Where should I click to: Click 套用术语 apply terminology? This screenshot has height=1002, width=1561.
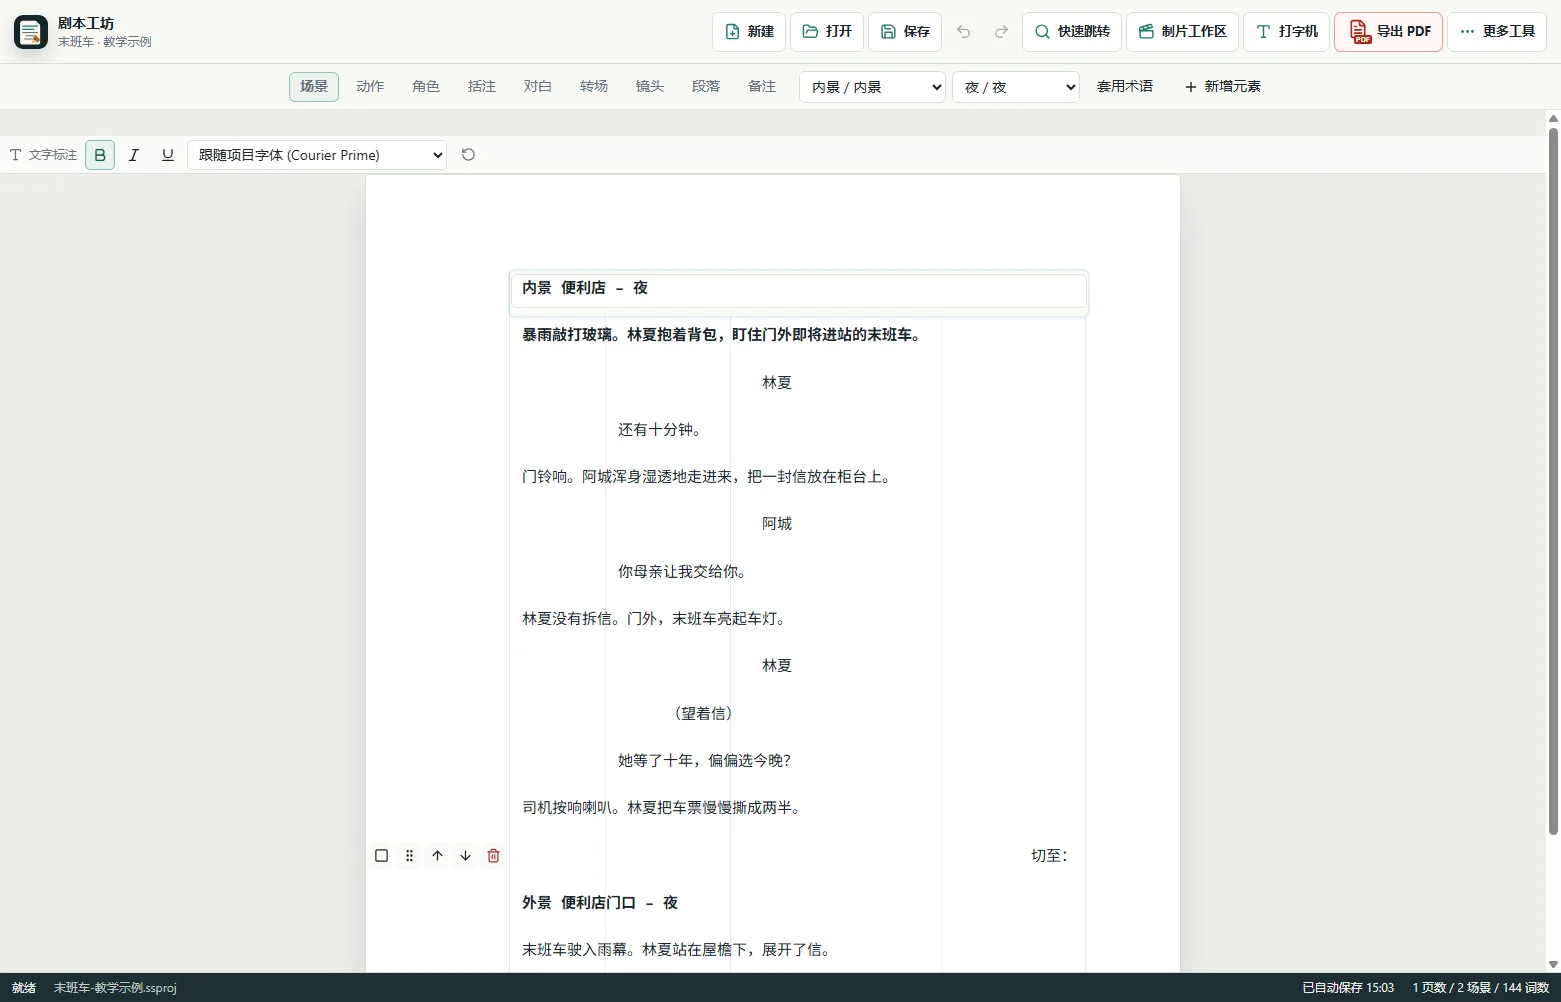tap(1125, 87)
